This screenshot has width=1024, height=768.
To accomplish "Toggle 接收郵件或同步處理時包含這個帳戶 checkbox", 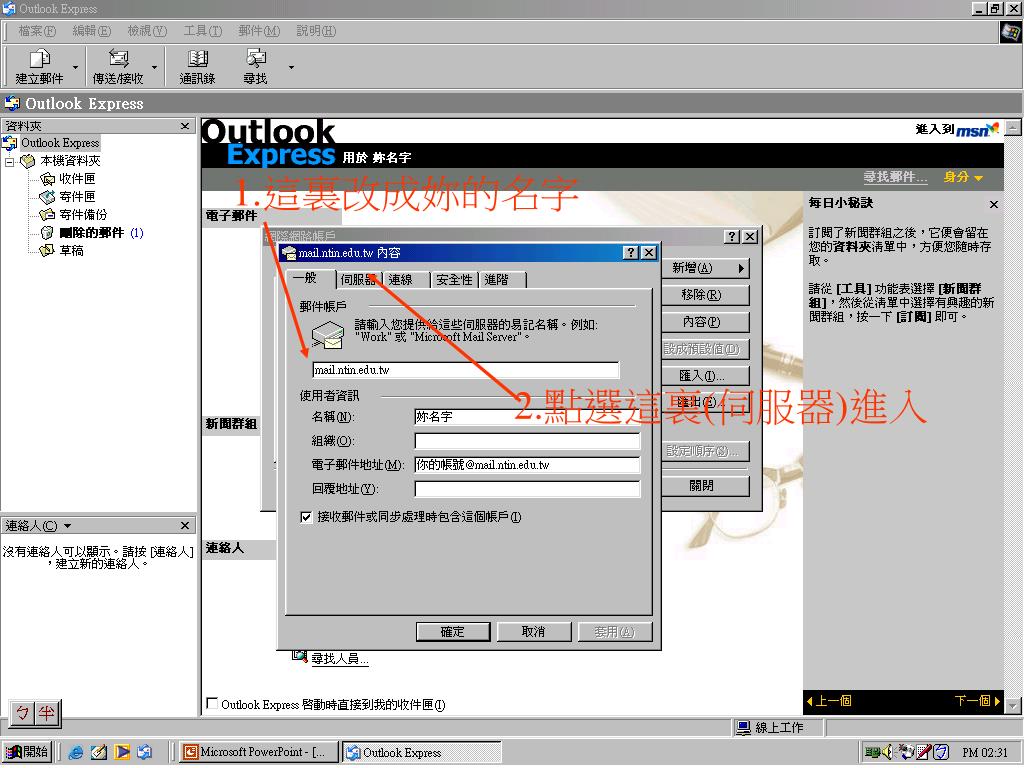I will coord(306,517).
